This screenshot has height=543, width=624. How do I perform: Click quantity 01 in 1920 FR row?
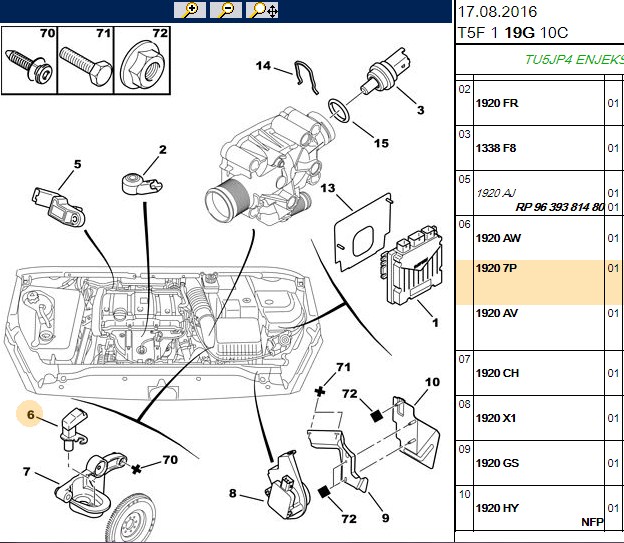[613, 103]
